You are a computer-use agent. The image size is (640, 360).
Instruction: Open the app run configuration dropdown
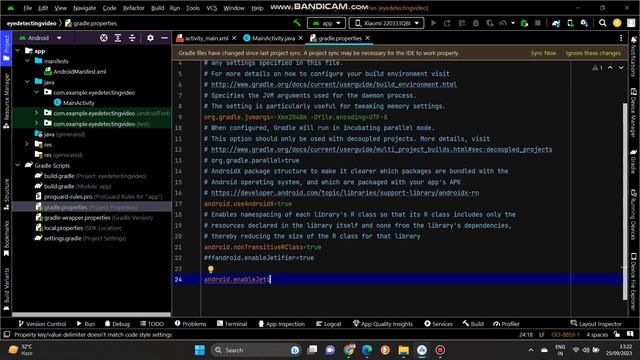(x=326, y=23)
